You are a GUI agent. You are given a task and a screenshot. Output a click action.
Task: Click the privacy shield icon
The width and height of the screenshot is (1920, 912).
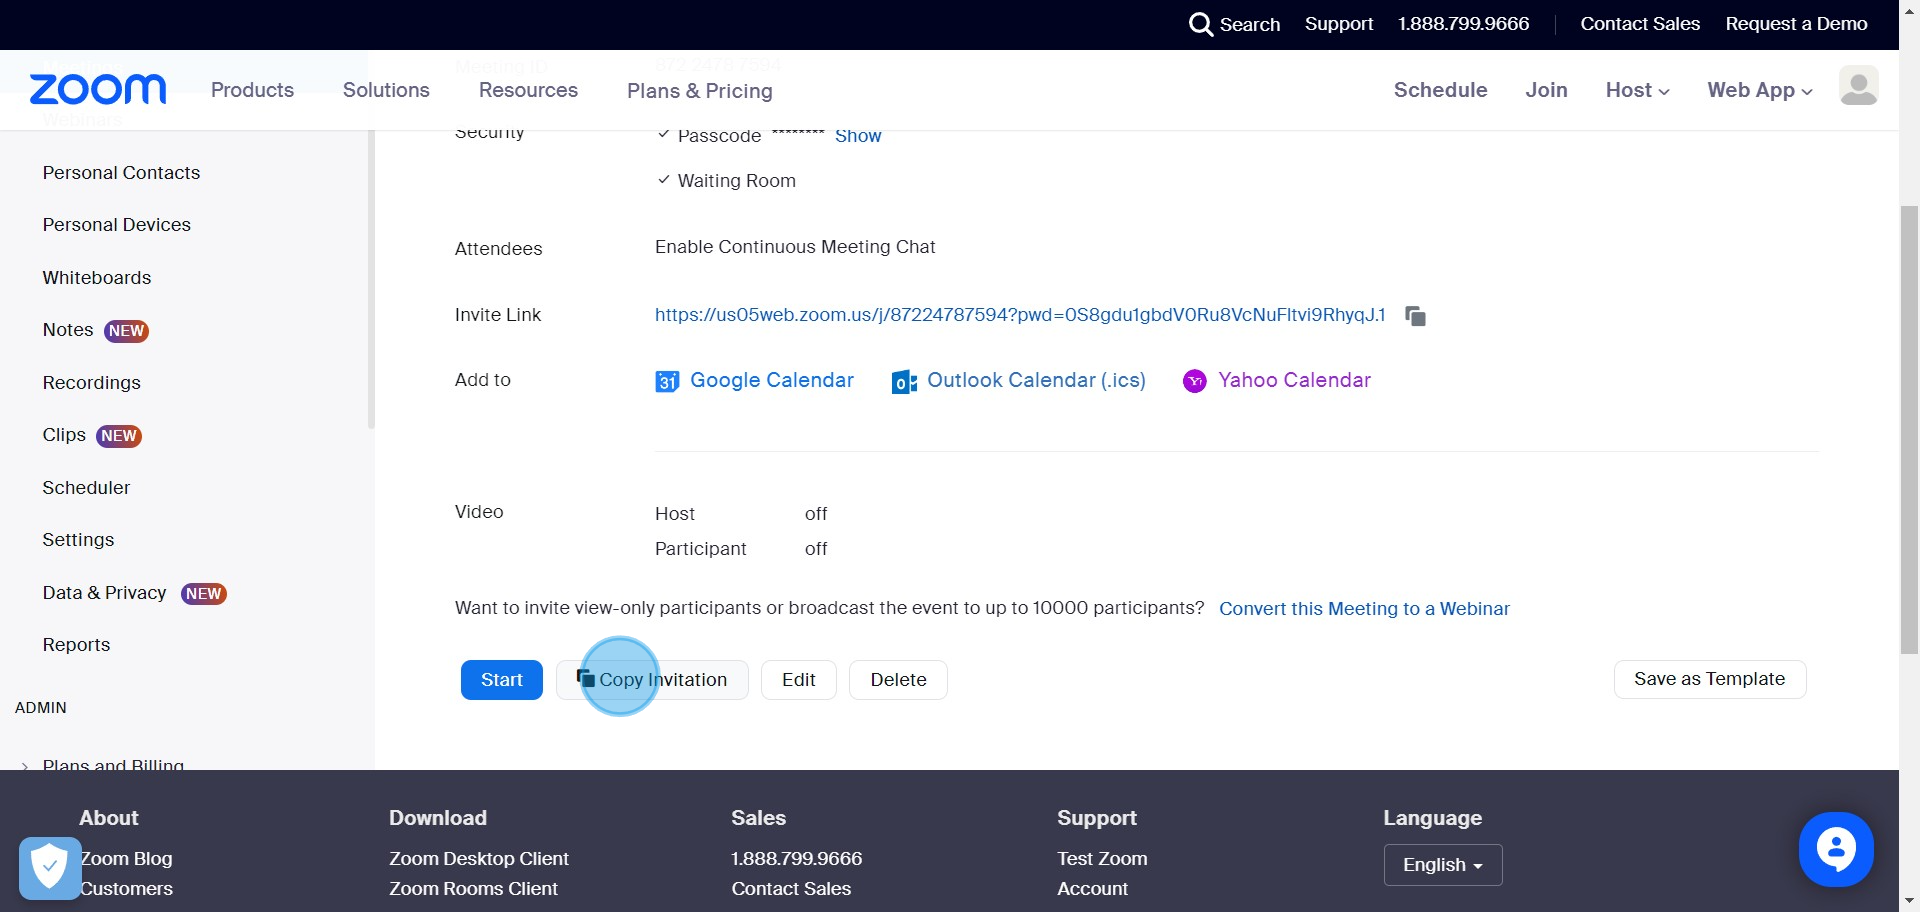click(49, 867)
